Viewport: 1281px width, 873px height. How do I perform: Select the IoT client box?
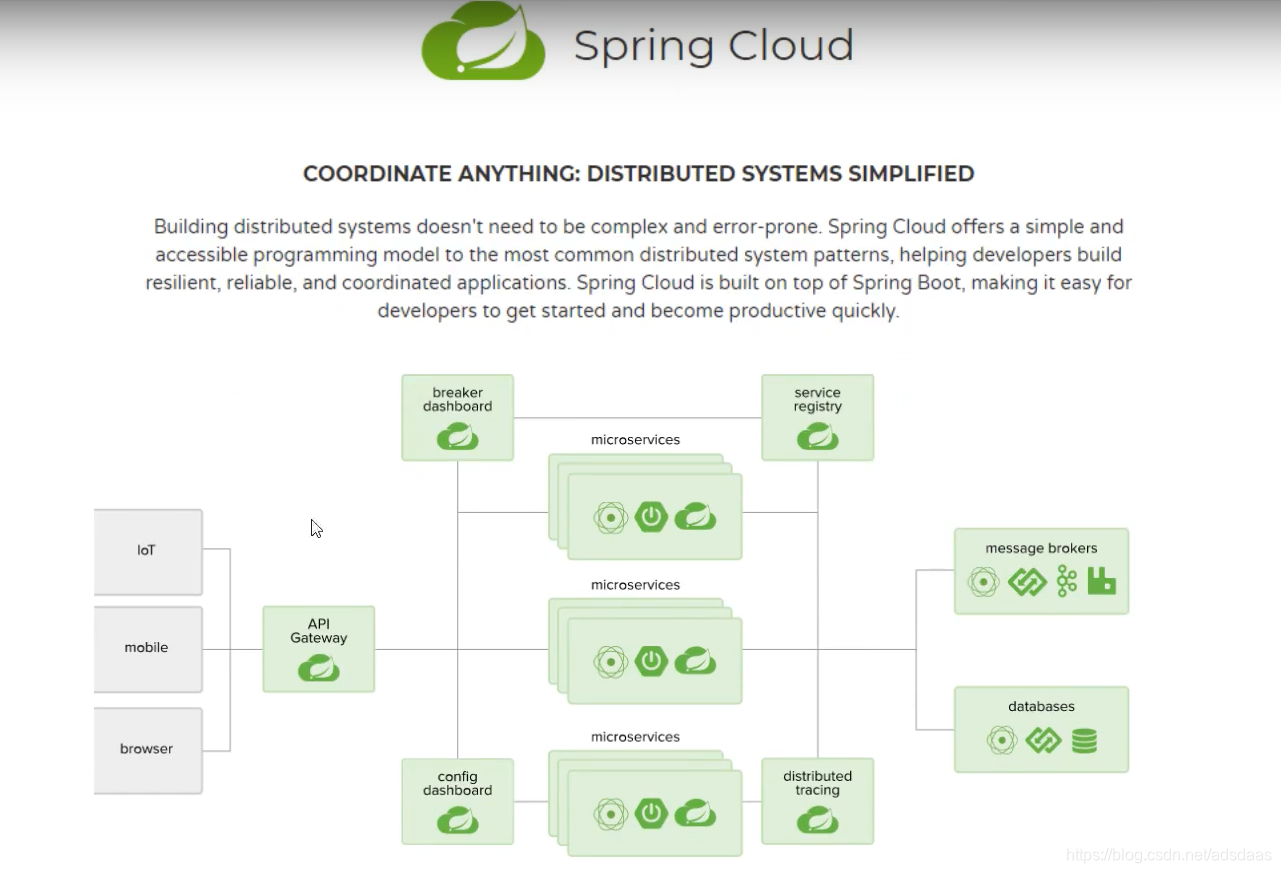148,552
